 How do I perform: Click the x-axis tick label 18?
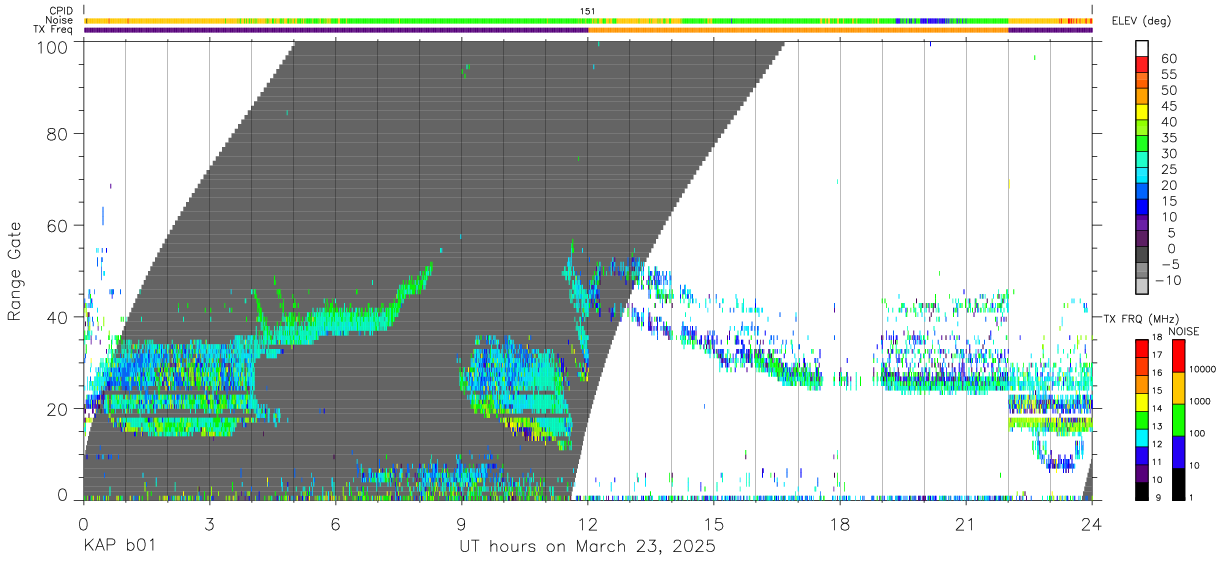point(839,525)
